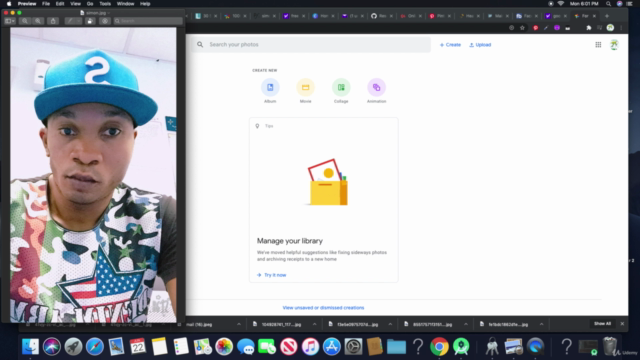640x360 pixels.
Task: Open a new Chrome tab
Action: click(x=607, y=16)
